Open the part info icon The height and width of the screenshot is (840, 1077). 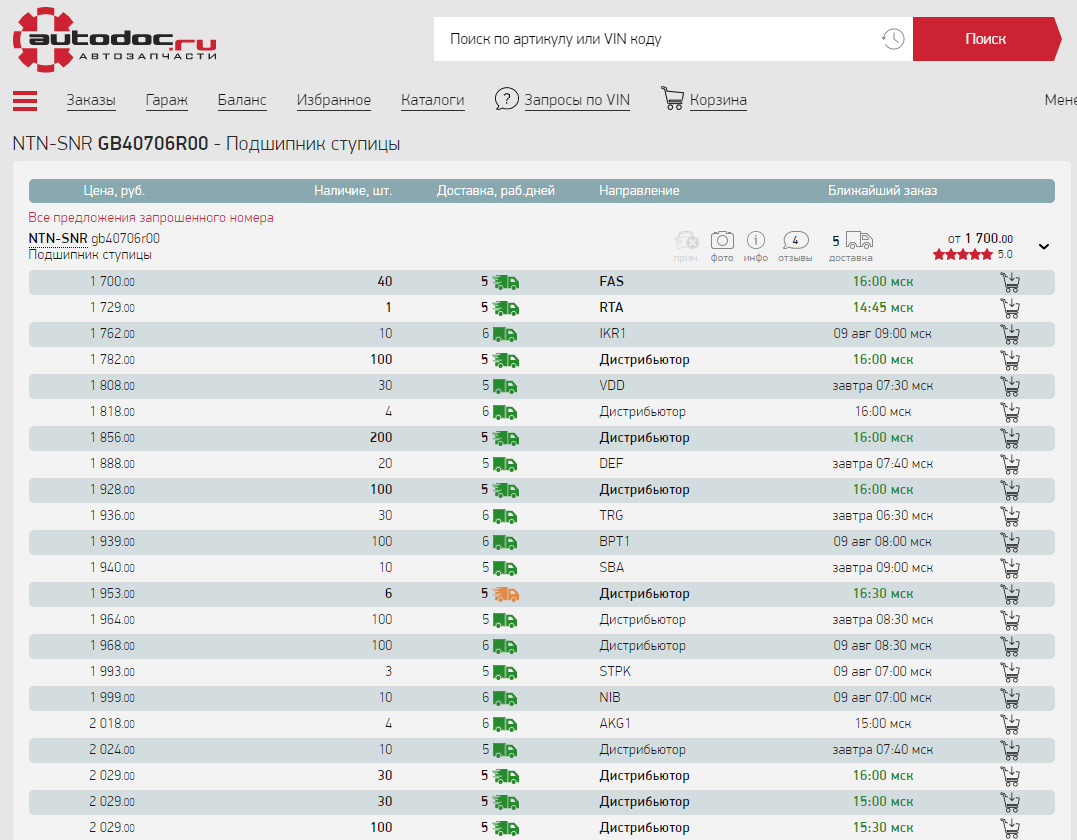[x=756, y=240]
